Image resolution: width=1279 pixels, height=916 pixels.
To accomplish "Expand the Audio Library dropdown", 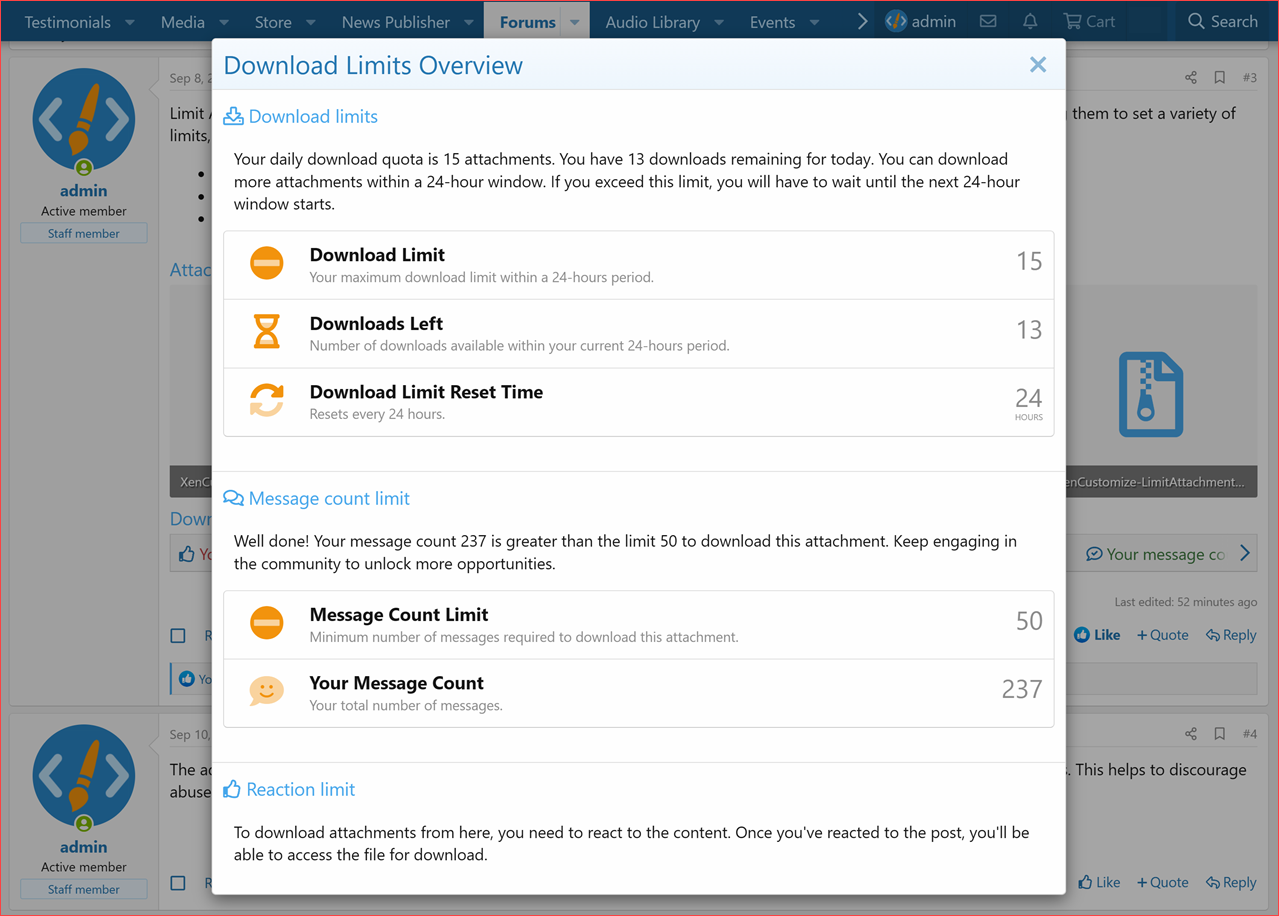I will [x=720, y=20].
